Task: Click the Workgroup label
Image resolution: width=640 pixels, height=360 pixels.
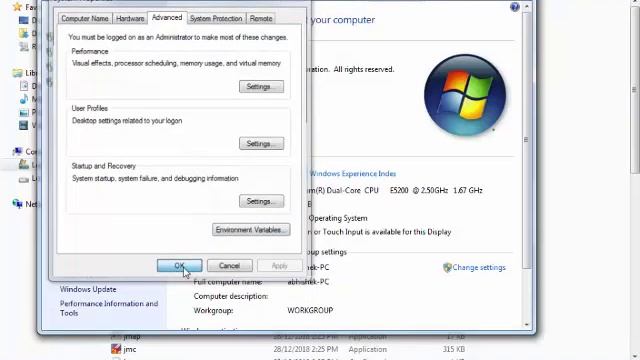Action: [x=213, y=311]
